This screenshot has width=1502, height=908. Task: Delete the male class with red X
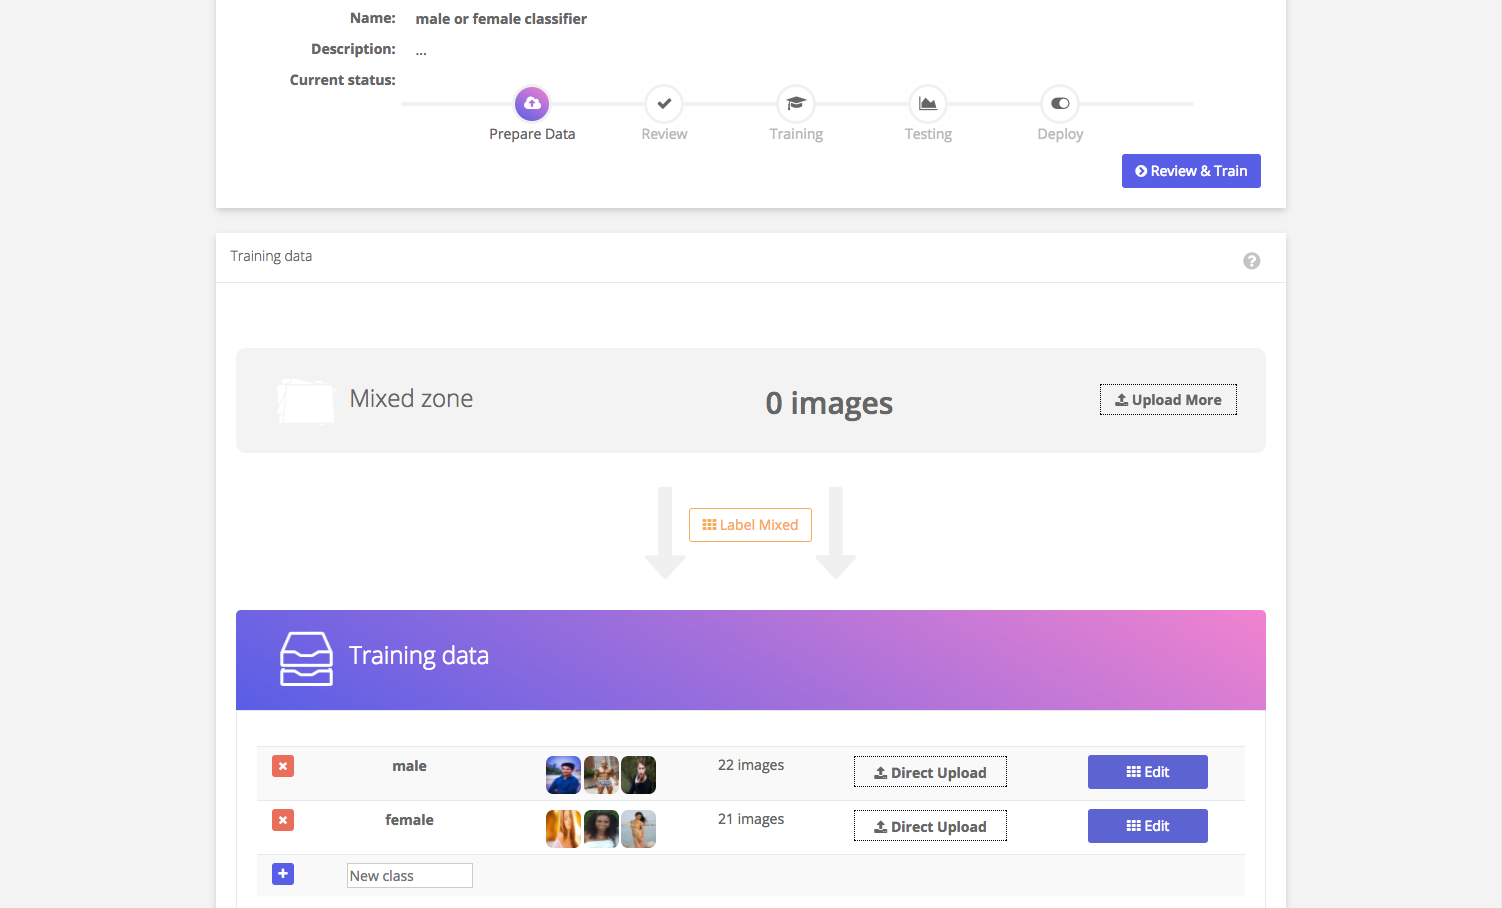coord(283,766)
